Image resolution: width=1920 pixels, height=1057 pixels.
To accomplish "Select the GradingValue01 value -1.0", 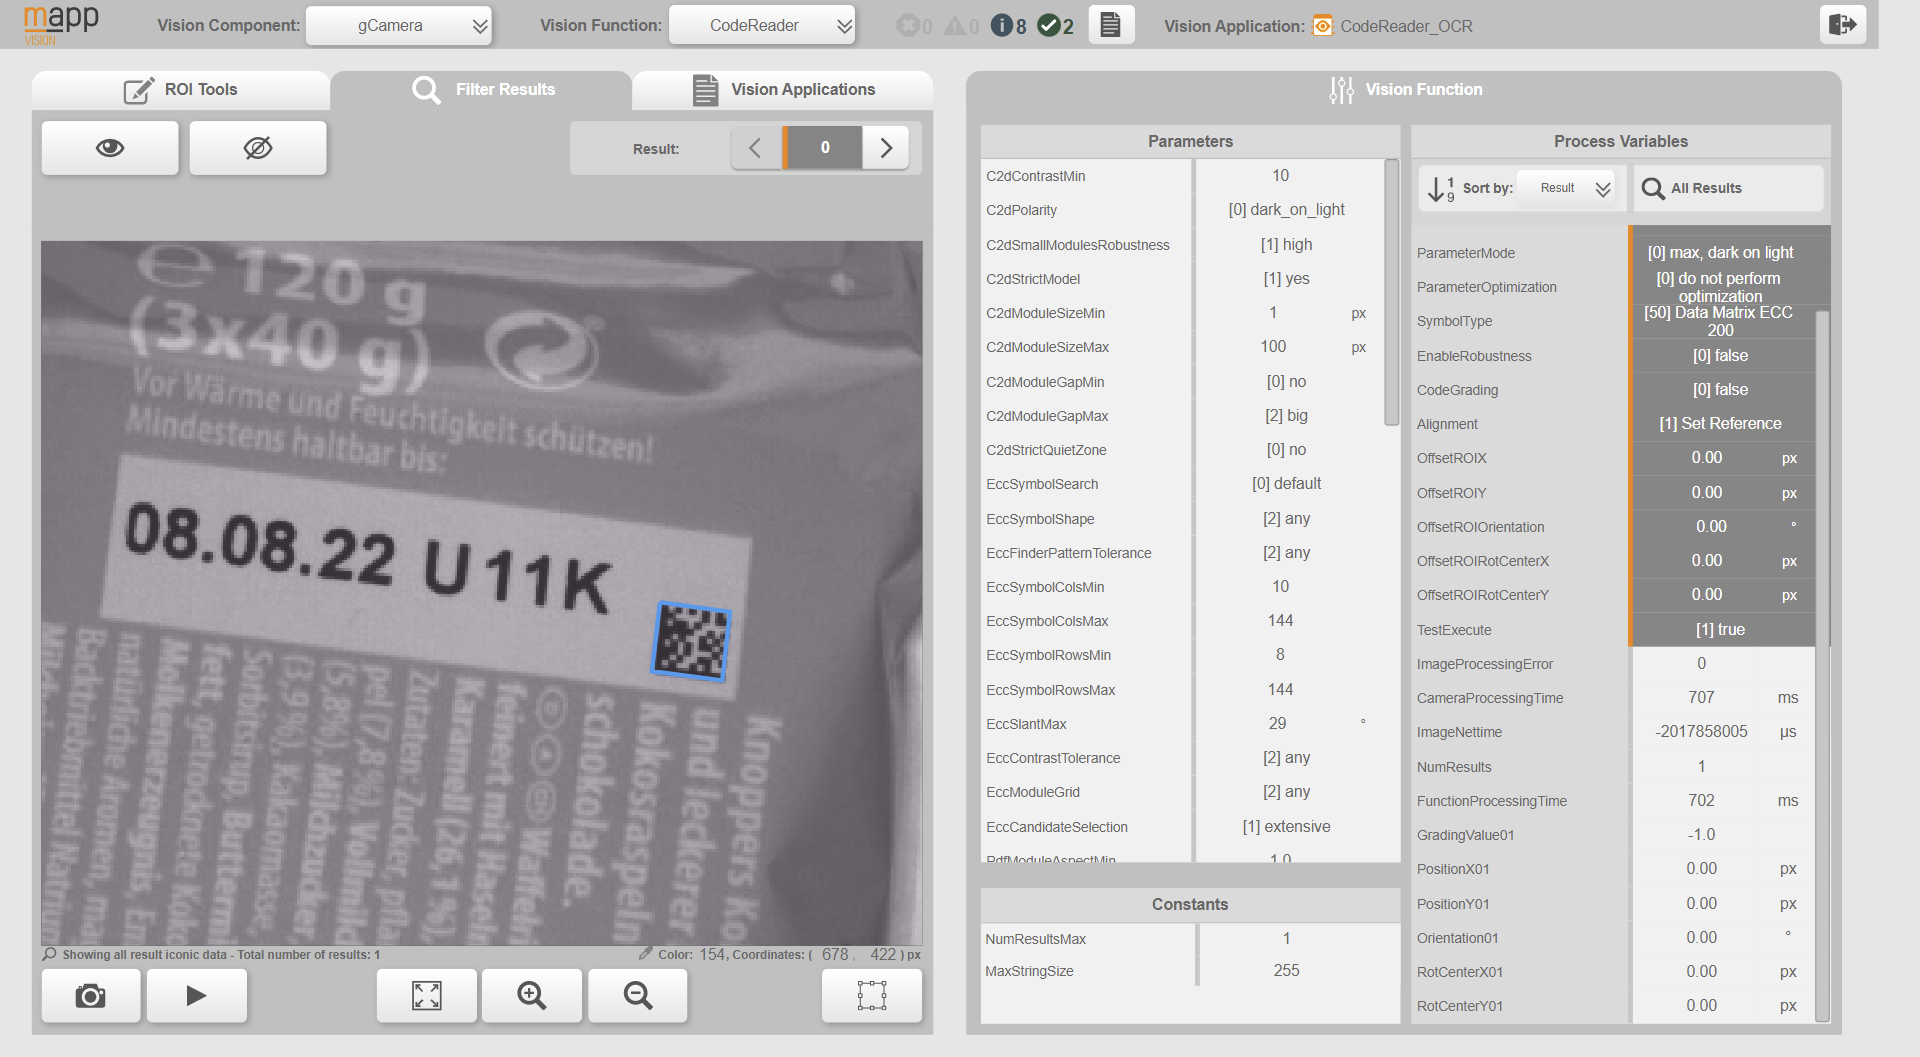I will 1701,834.
